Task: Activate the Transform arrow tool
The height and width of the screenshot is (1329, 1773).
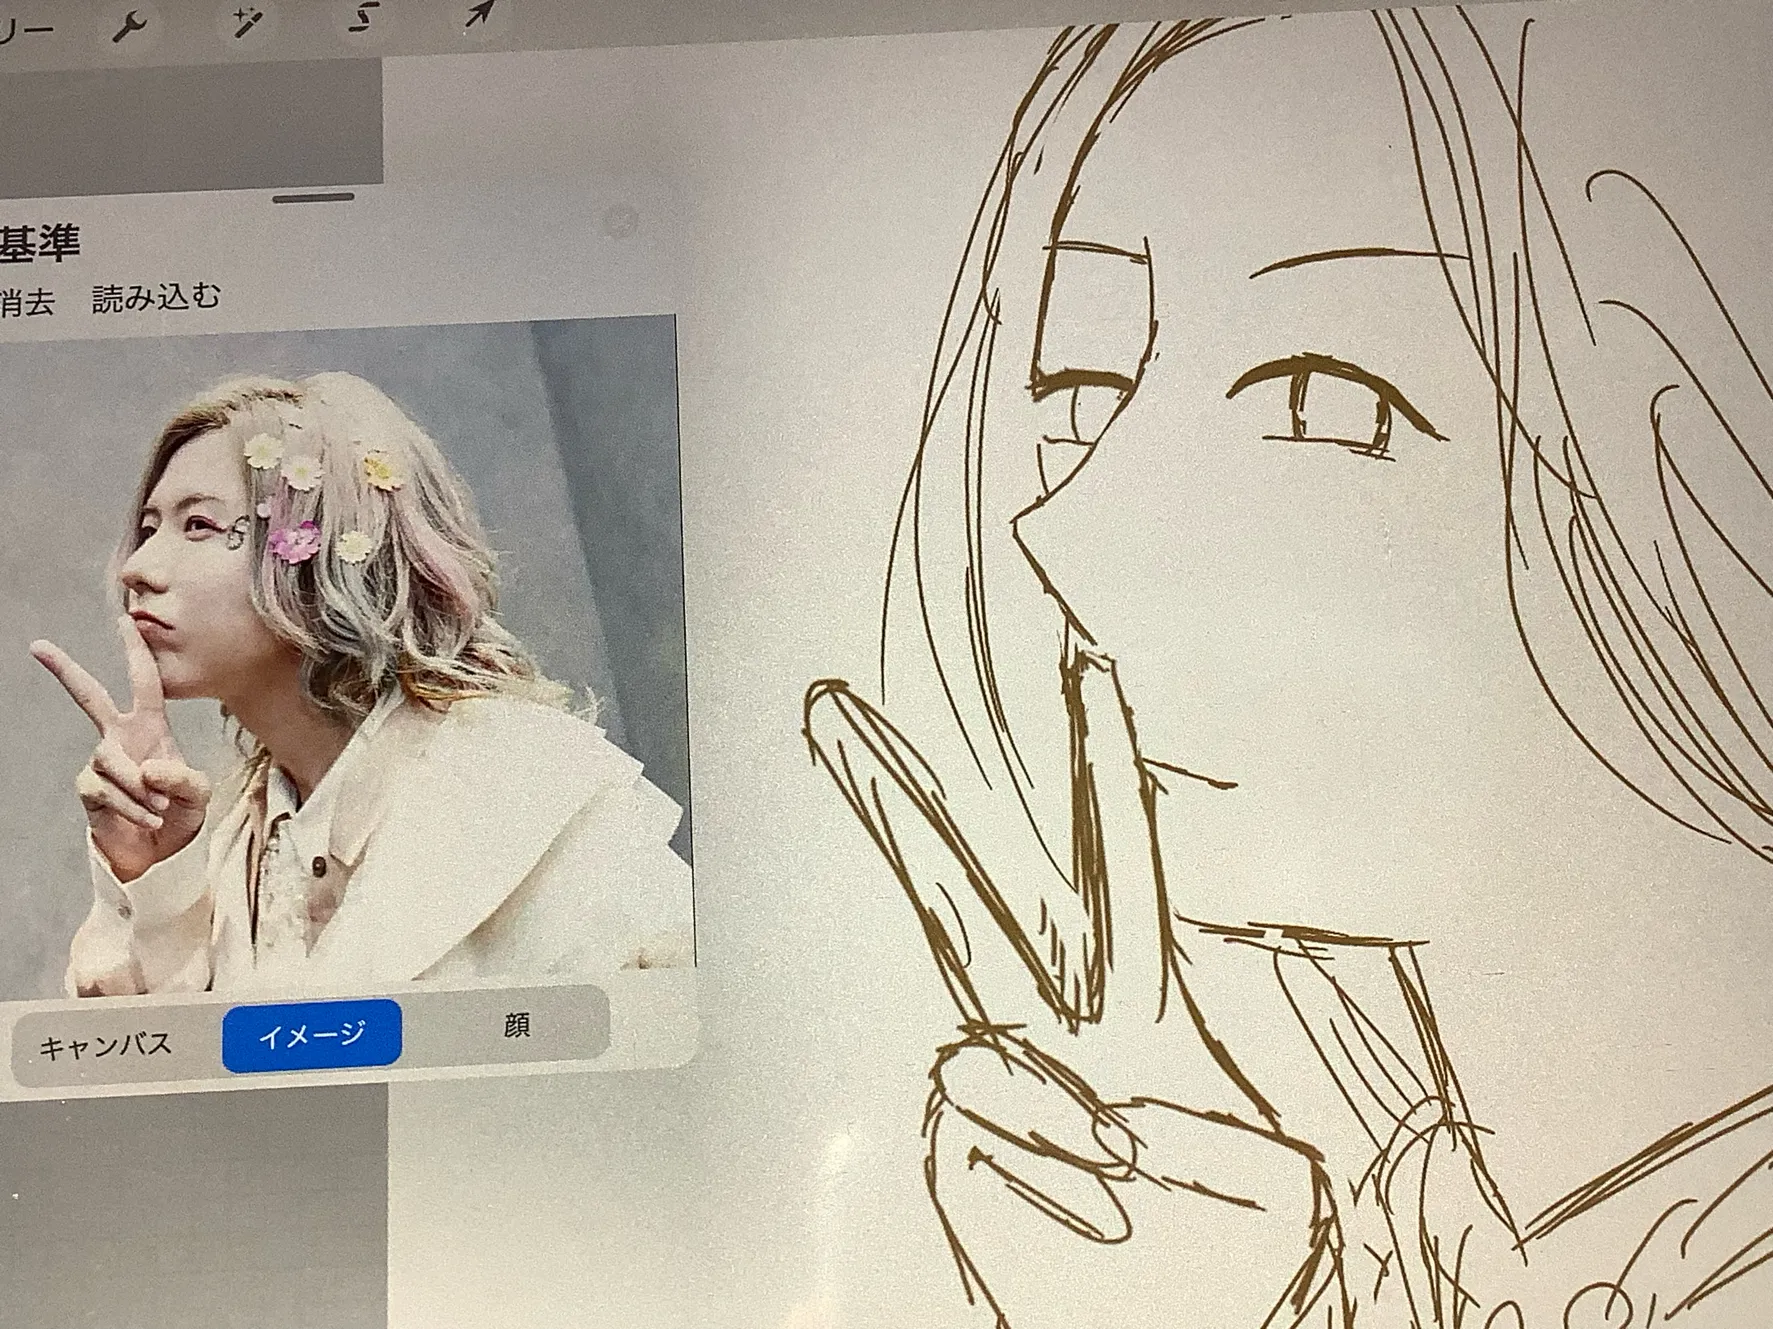Action: click(479, 13)
